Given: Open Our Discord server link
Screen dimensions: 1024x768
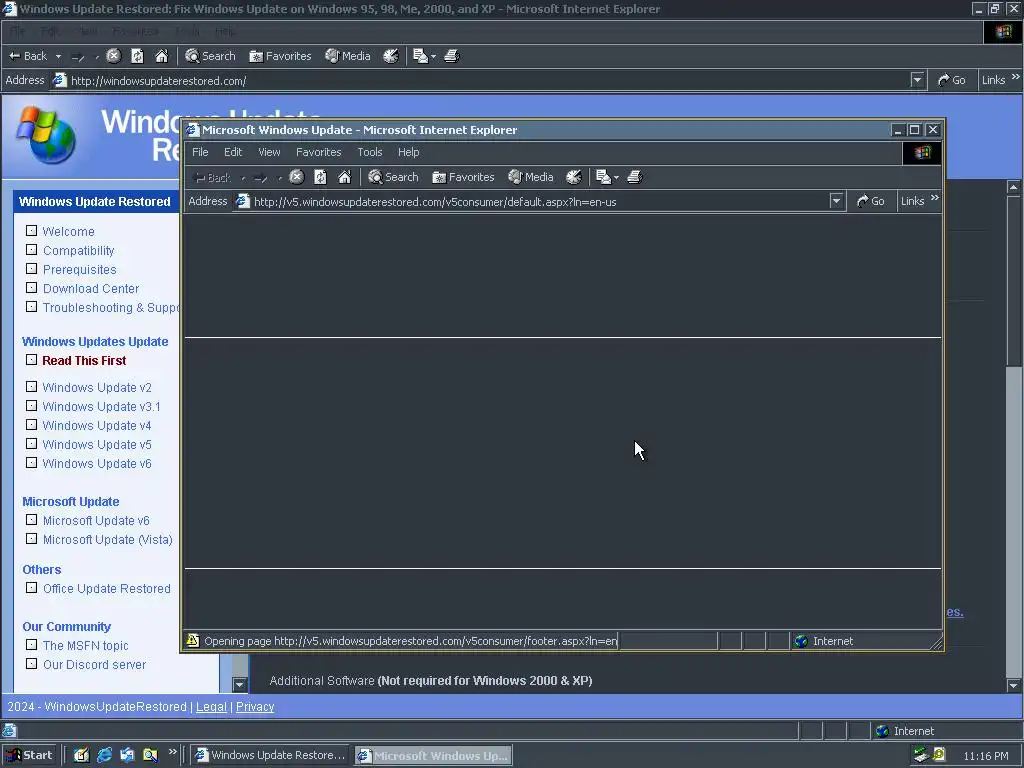Looking at the screenshot, I should point(95,664).
